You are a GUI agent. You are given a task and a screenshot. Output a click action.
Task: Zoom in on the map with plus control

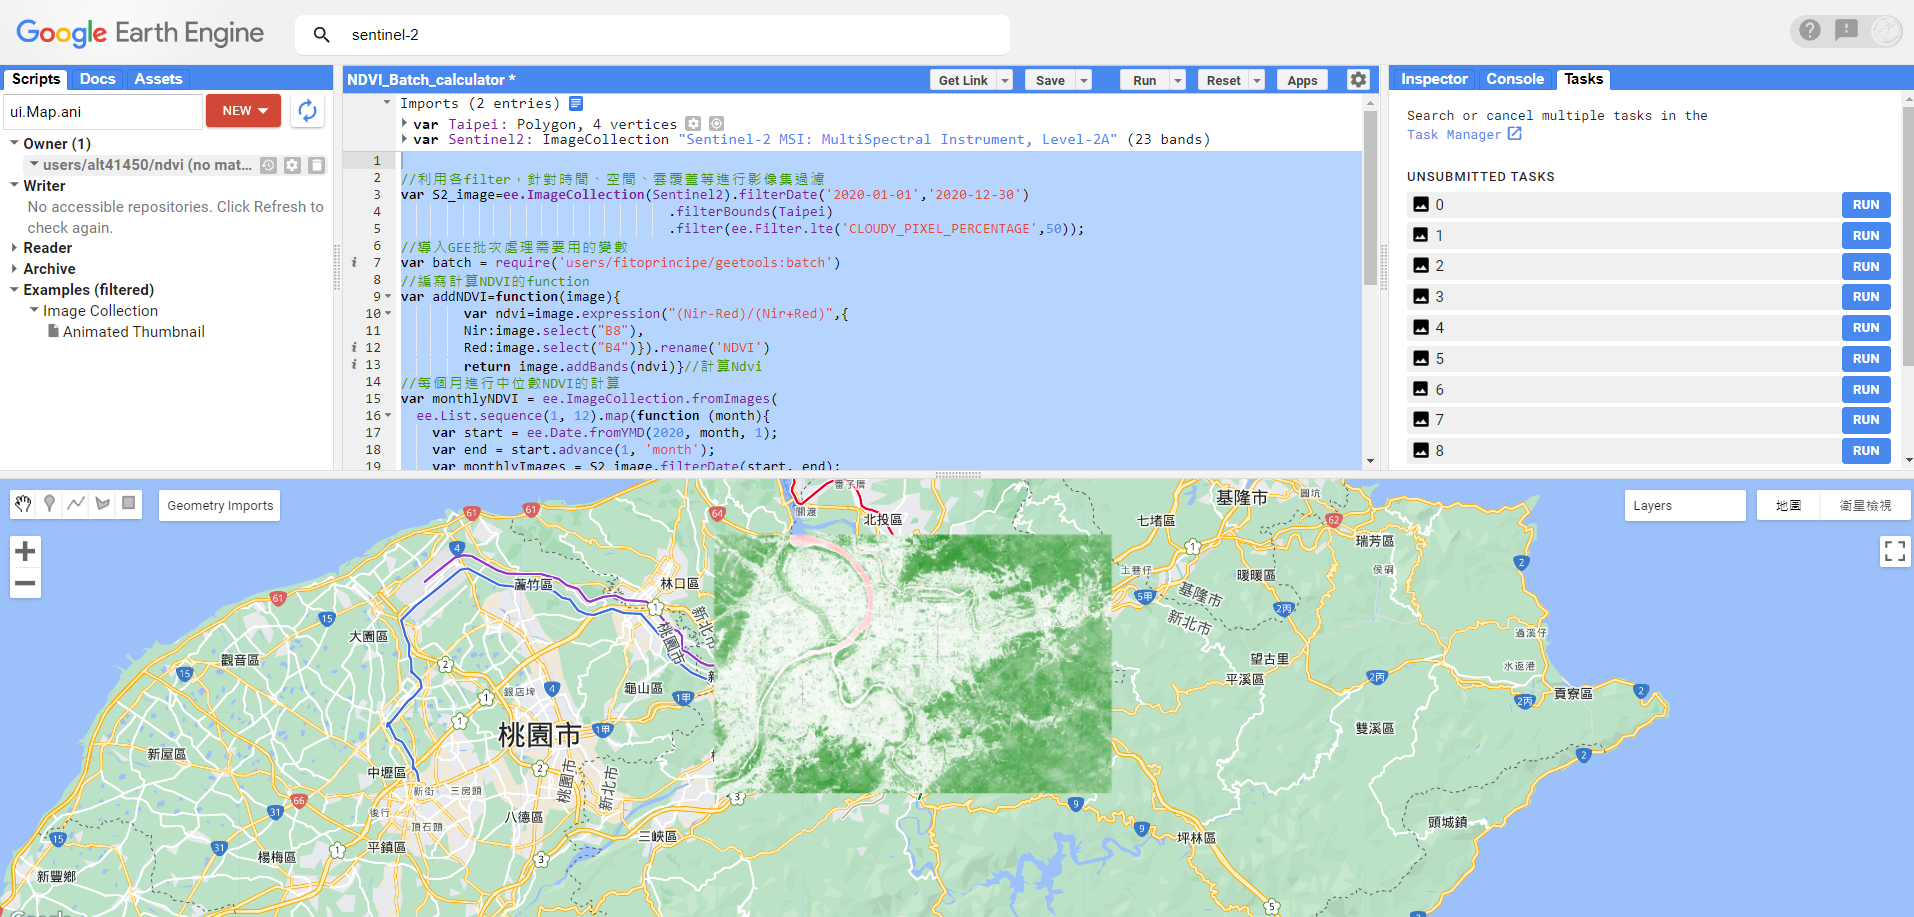pyautogui.click(x=25, y=551)
